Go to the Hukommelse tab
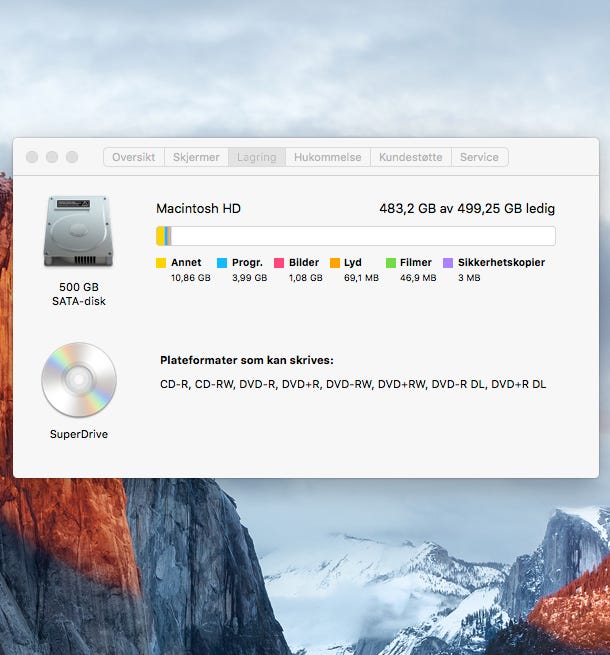 point(328,157)
